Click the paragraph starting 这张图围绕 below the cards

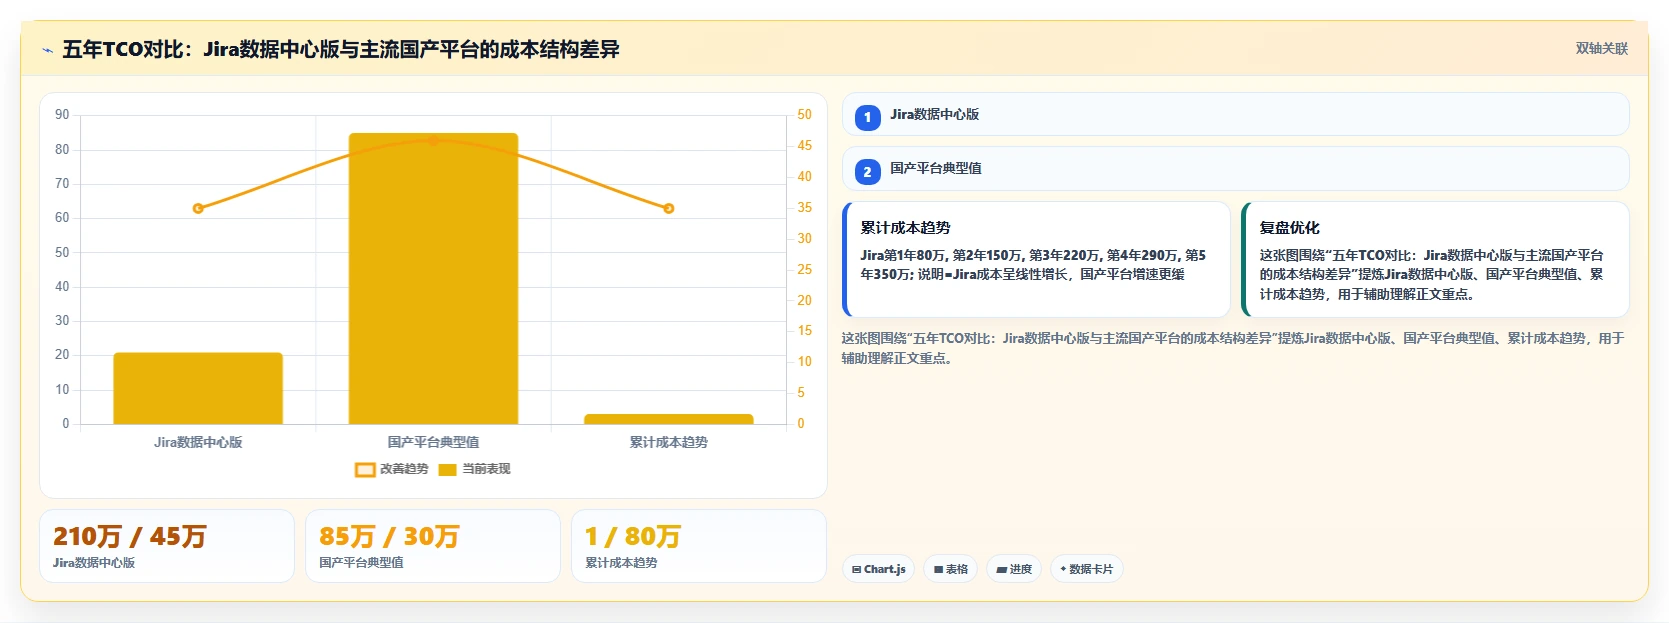1233,348
